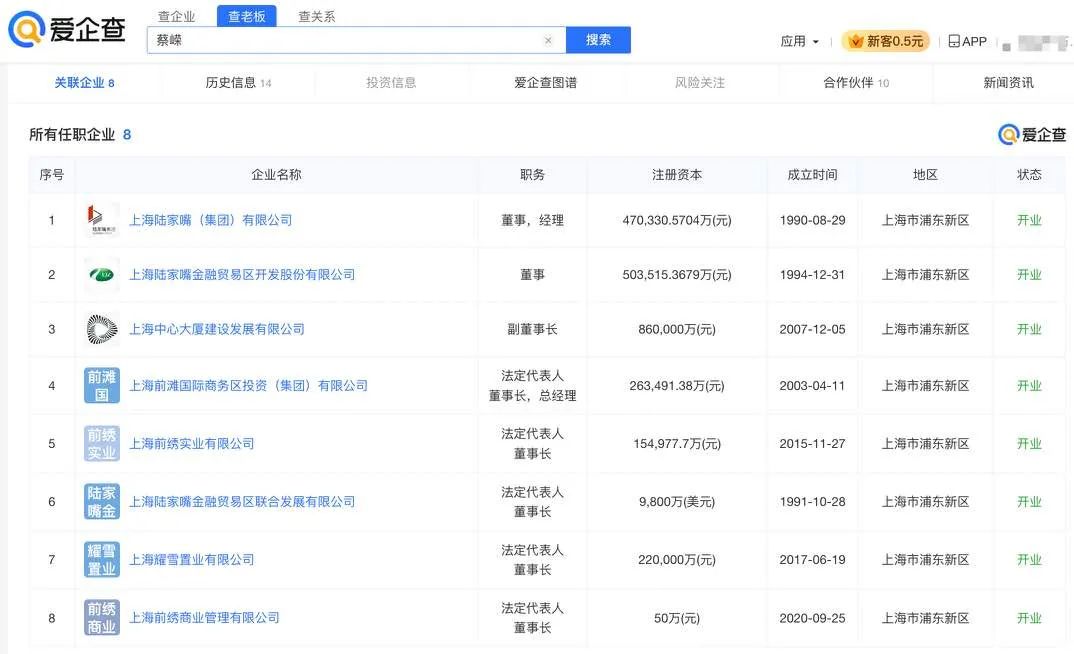Open 上海陆家嘴金融贸易区联合发展有限公司 link
Image resolution: width=1074 pixels, height=654 pixels.
point(242,502)
